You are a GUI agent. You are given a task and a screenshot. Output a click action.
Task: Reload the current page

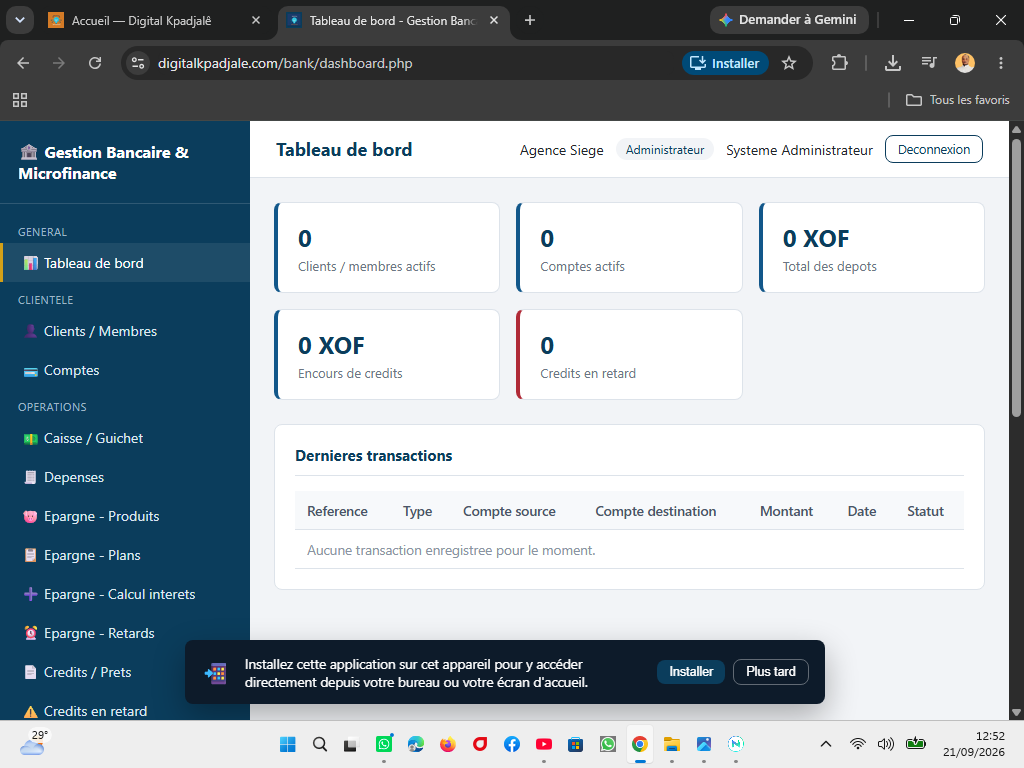95,63
